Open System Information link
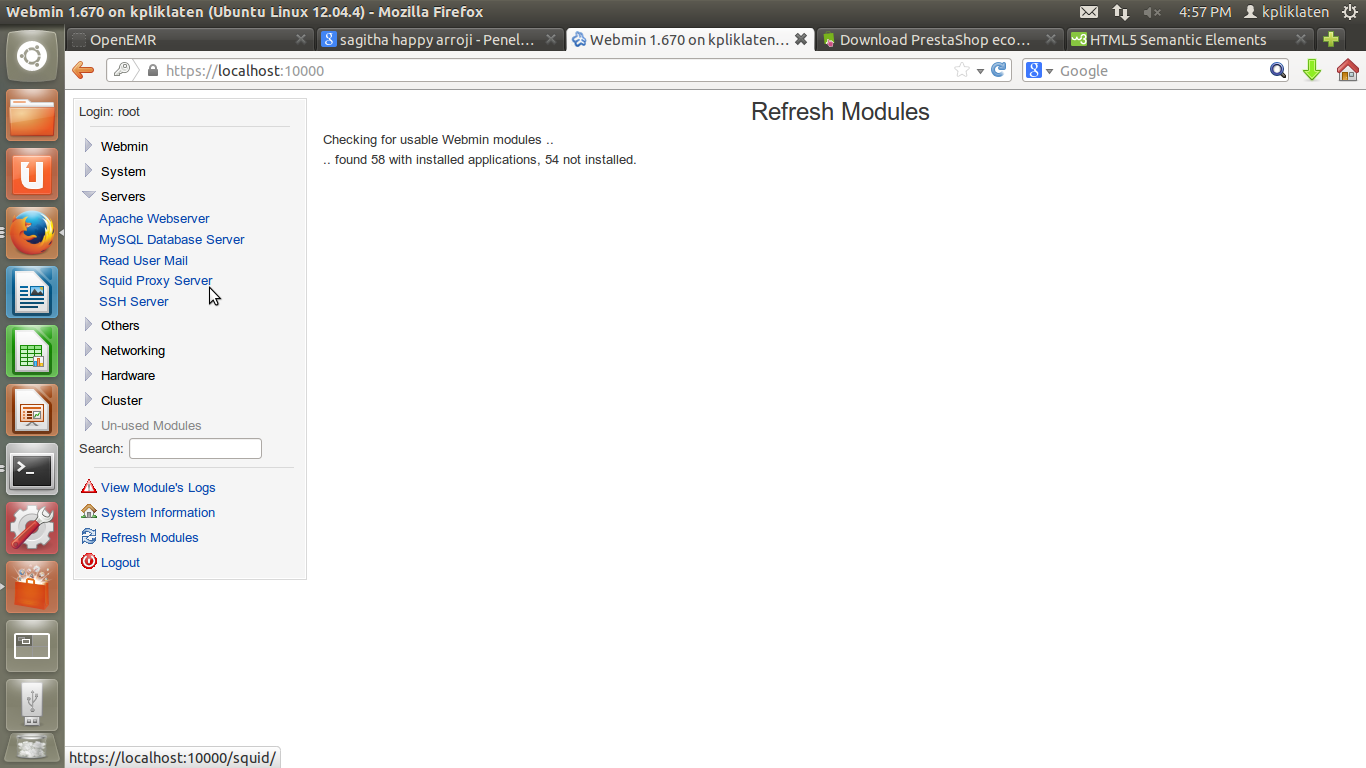The image size is (1366, 768). (x=158, y=512)
